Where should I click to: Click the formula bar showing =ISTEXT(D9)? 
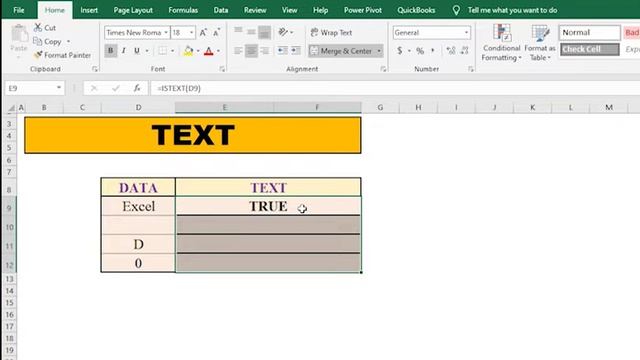point(394,88)
